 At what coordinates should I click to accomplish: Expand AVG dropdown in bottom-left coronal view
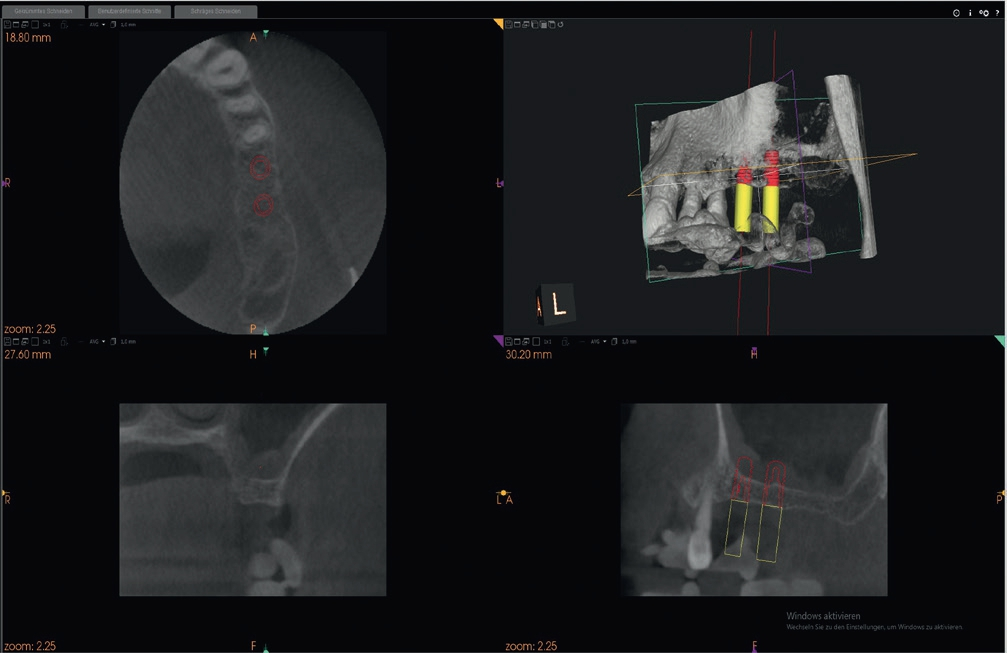97,341
